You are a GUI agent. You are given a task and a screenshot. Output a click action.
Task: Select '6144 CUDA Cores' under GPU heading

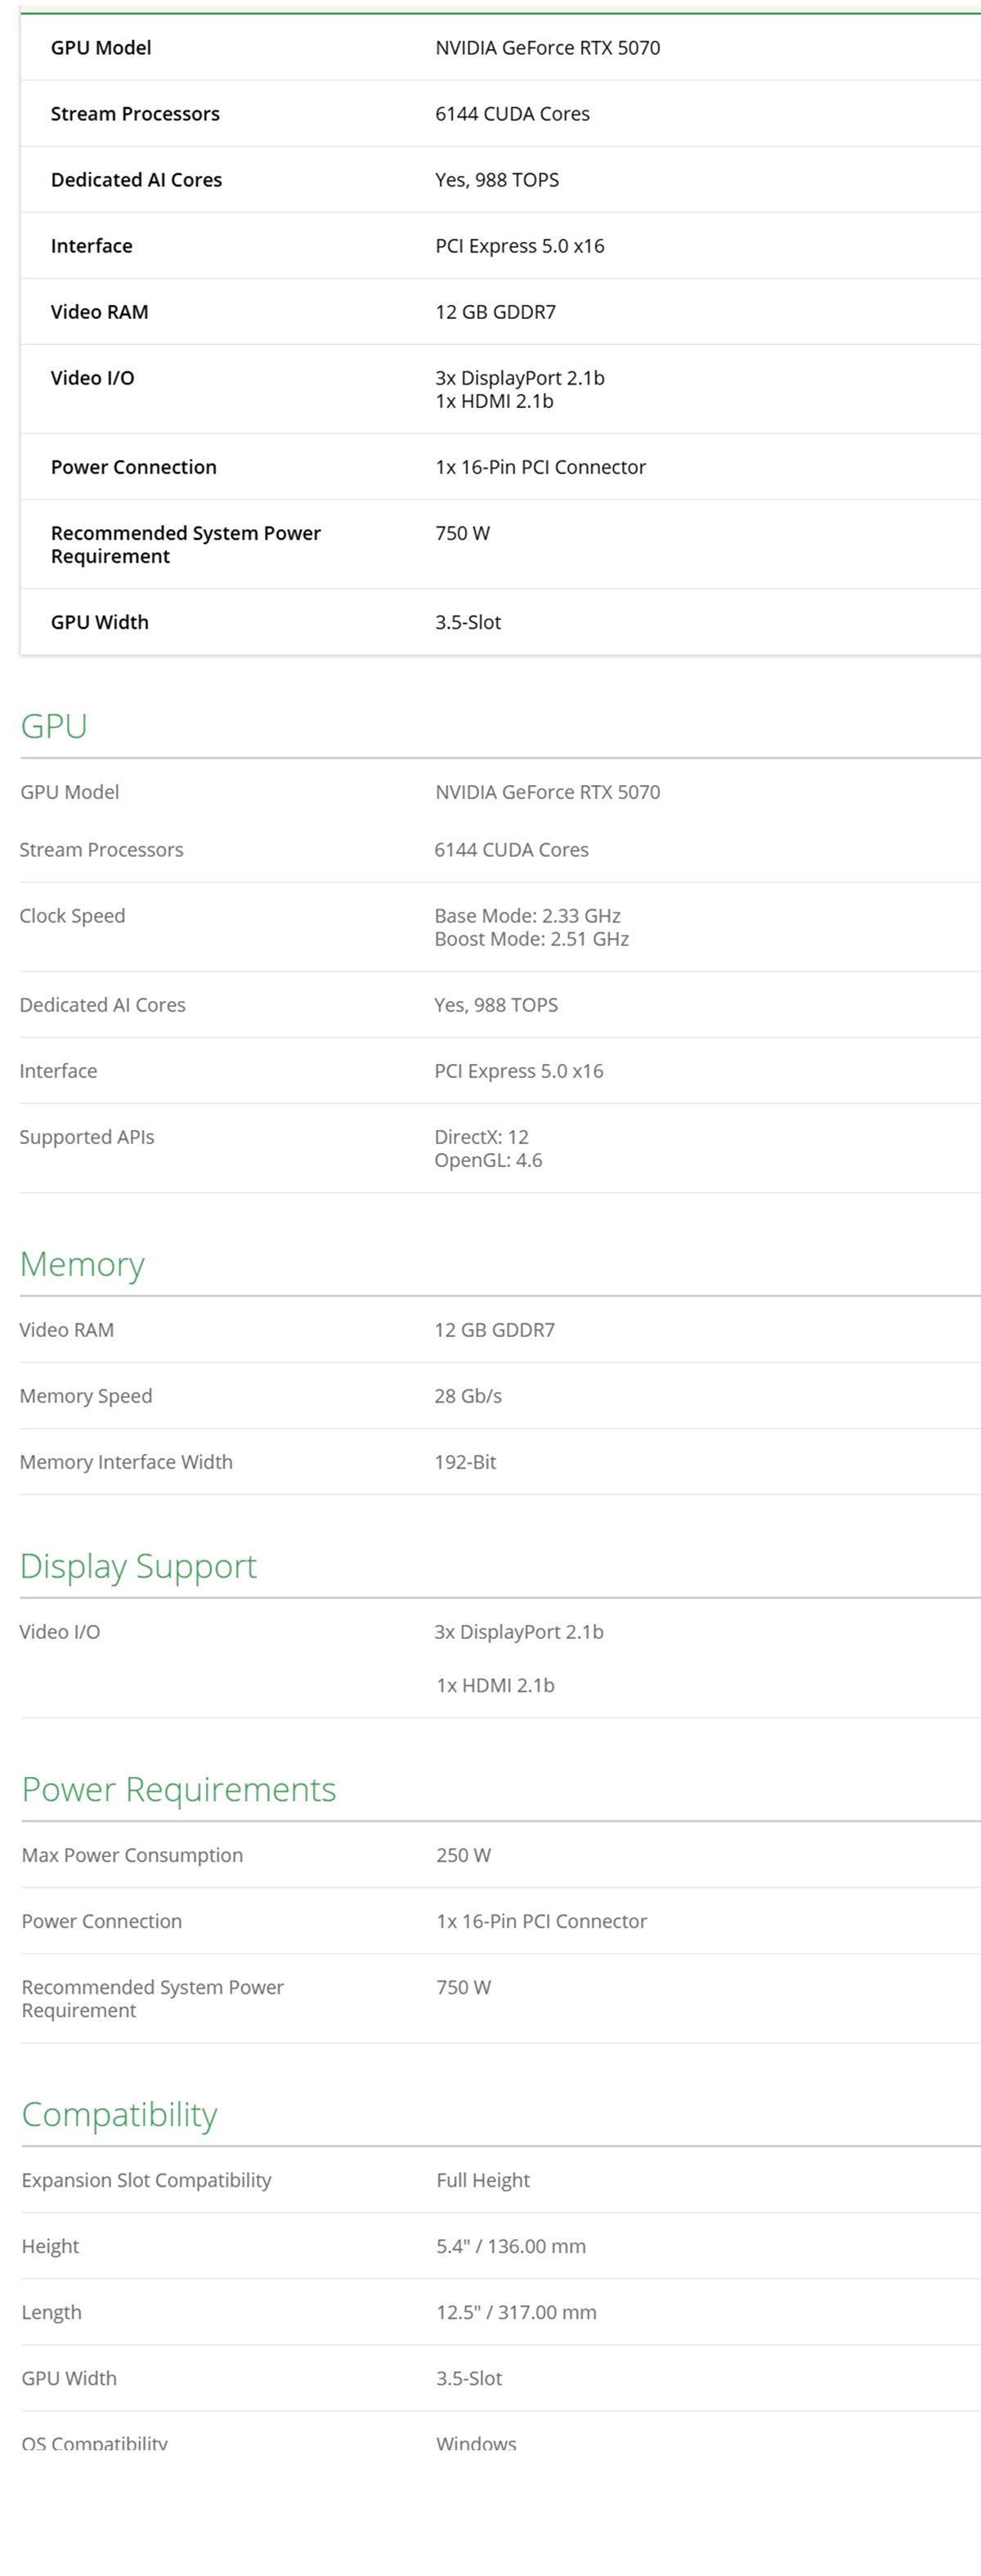tap(511, 850)
